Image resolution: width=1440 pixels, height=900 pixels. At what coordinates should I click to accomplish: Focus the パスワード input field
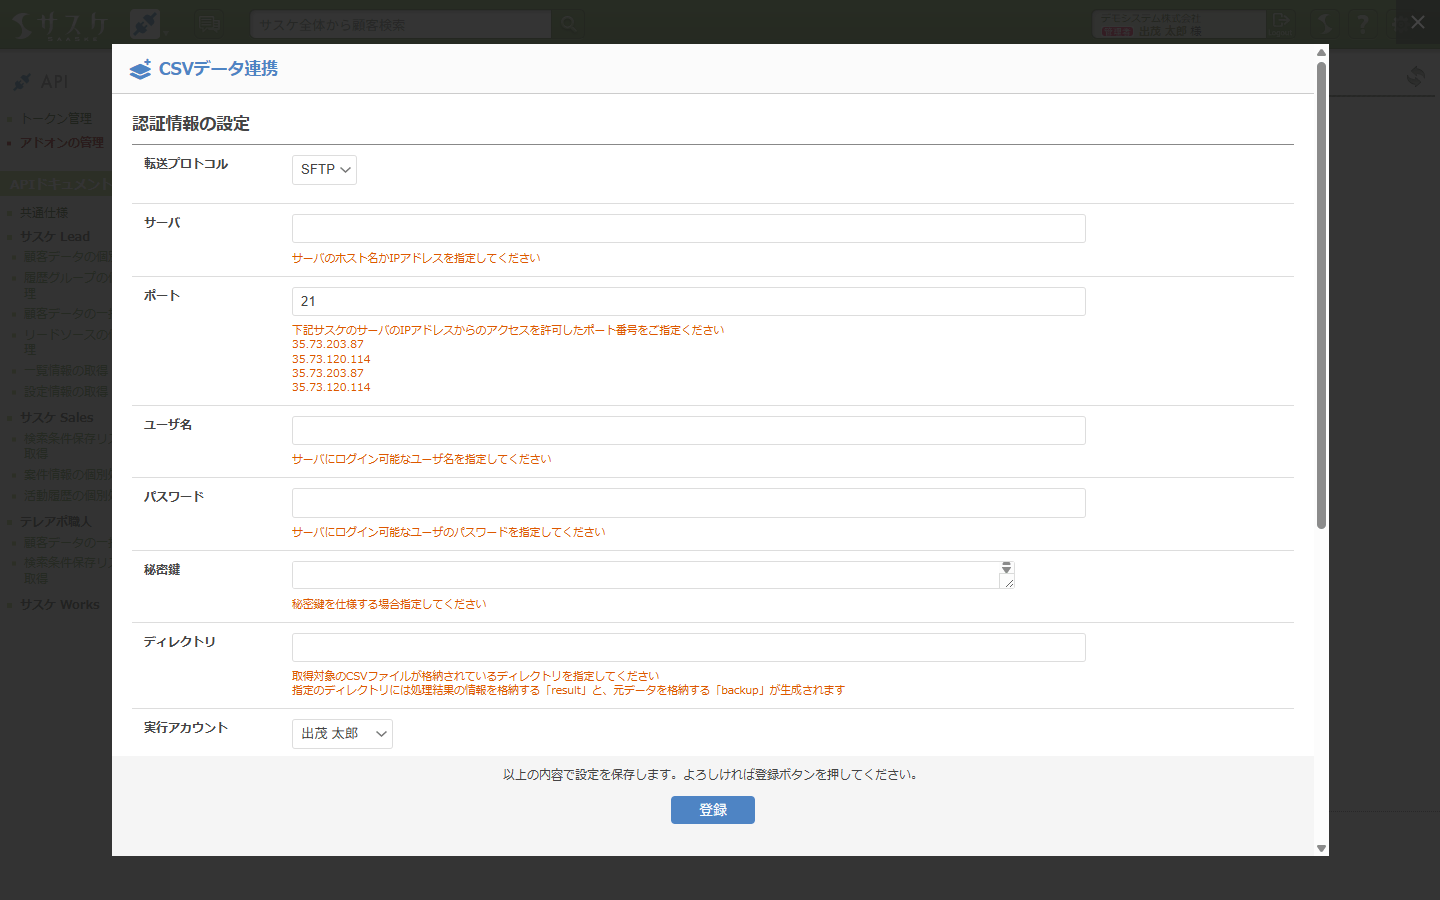(x=688, y=503)
